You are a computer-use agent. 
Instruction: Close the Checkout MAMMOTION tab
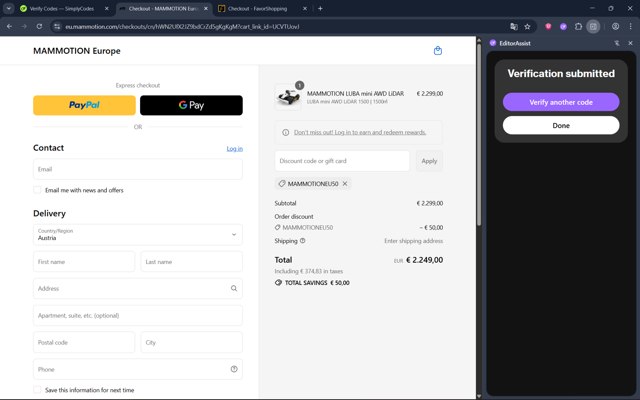click(x=206, y=8)
